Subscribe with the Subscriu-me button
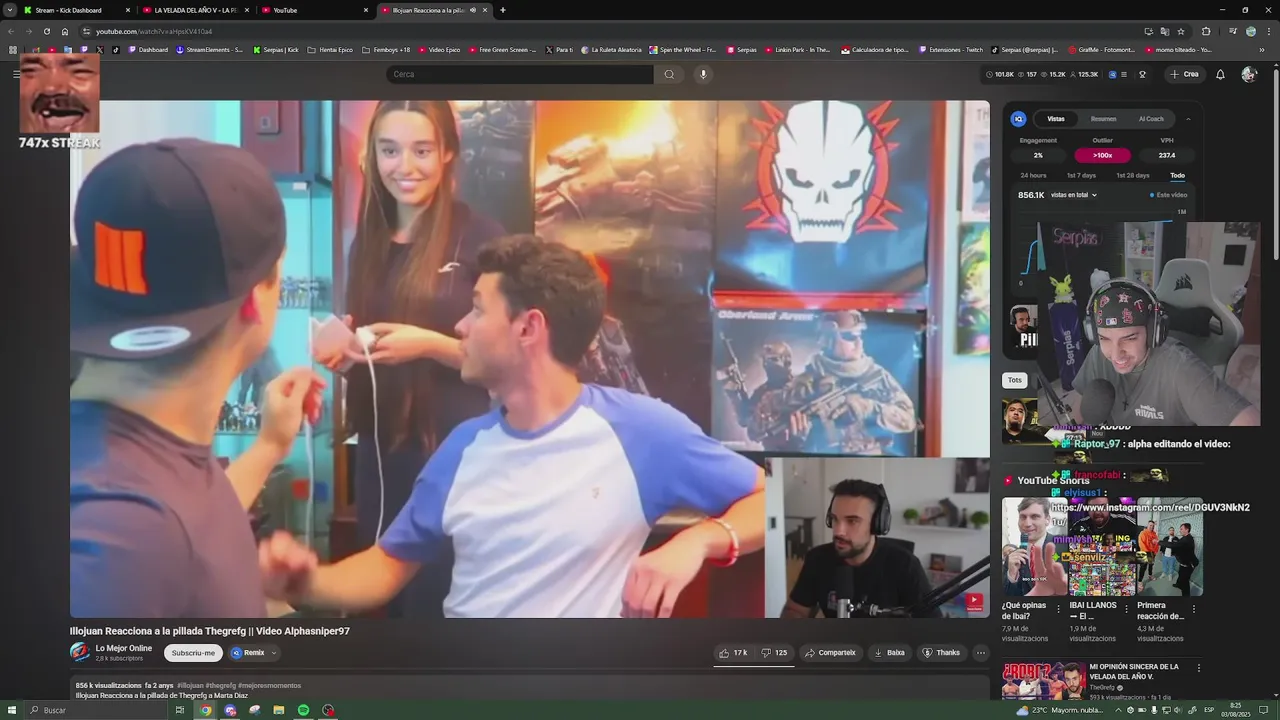The height and width of the screenshot is (720, 1280). point(193,653)
